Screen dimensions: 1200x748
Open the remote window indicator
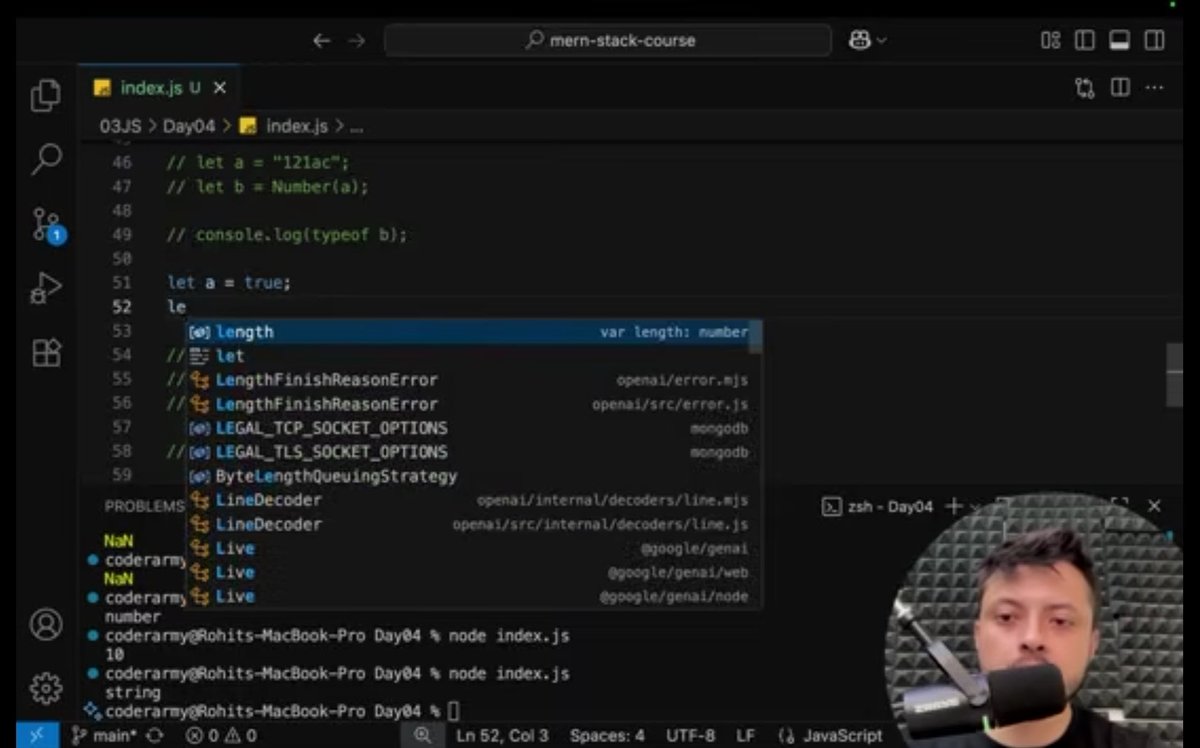37,735
